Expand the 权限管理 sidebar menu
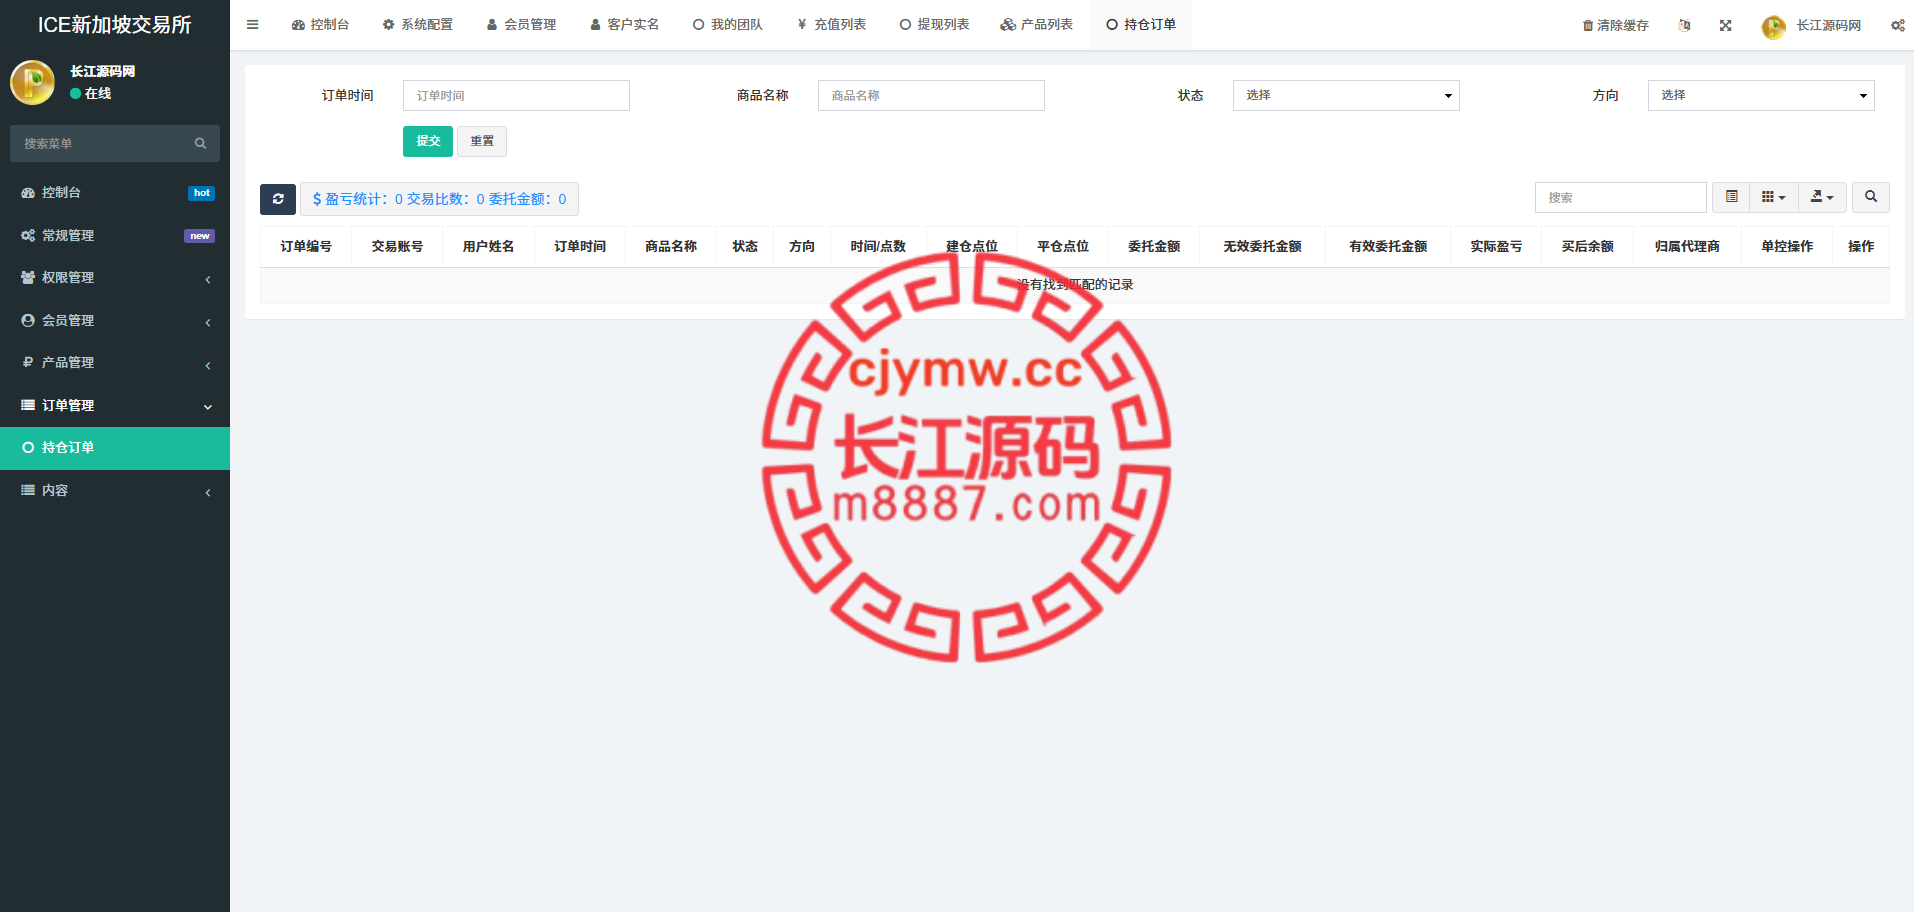1914x912 pixels. coord(115,277)
